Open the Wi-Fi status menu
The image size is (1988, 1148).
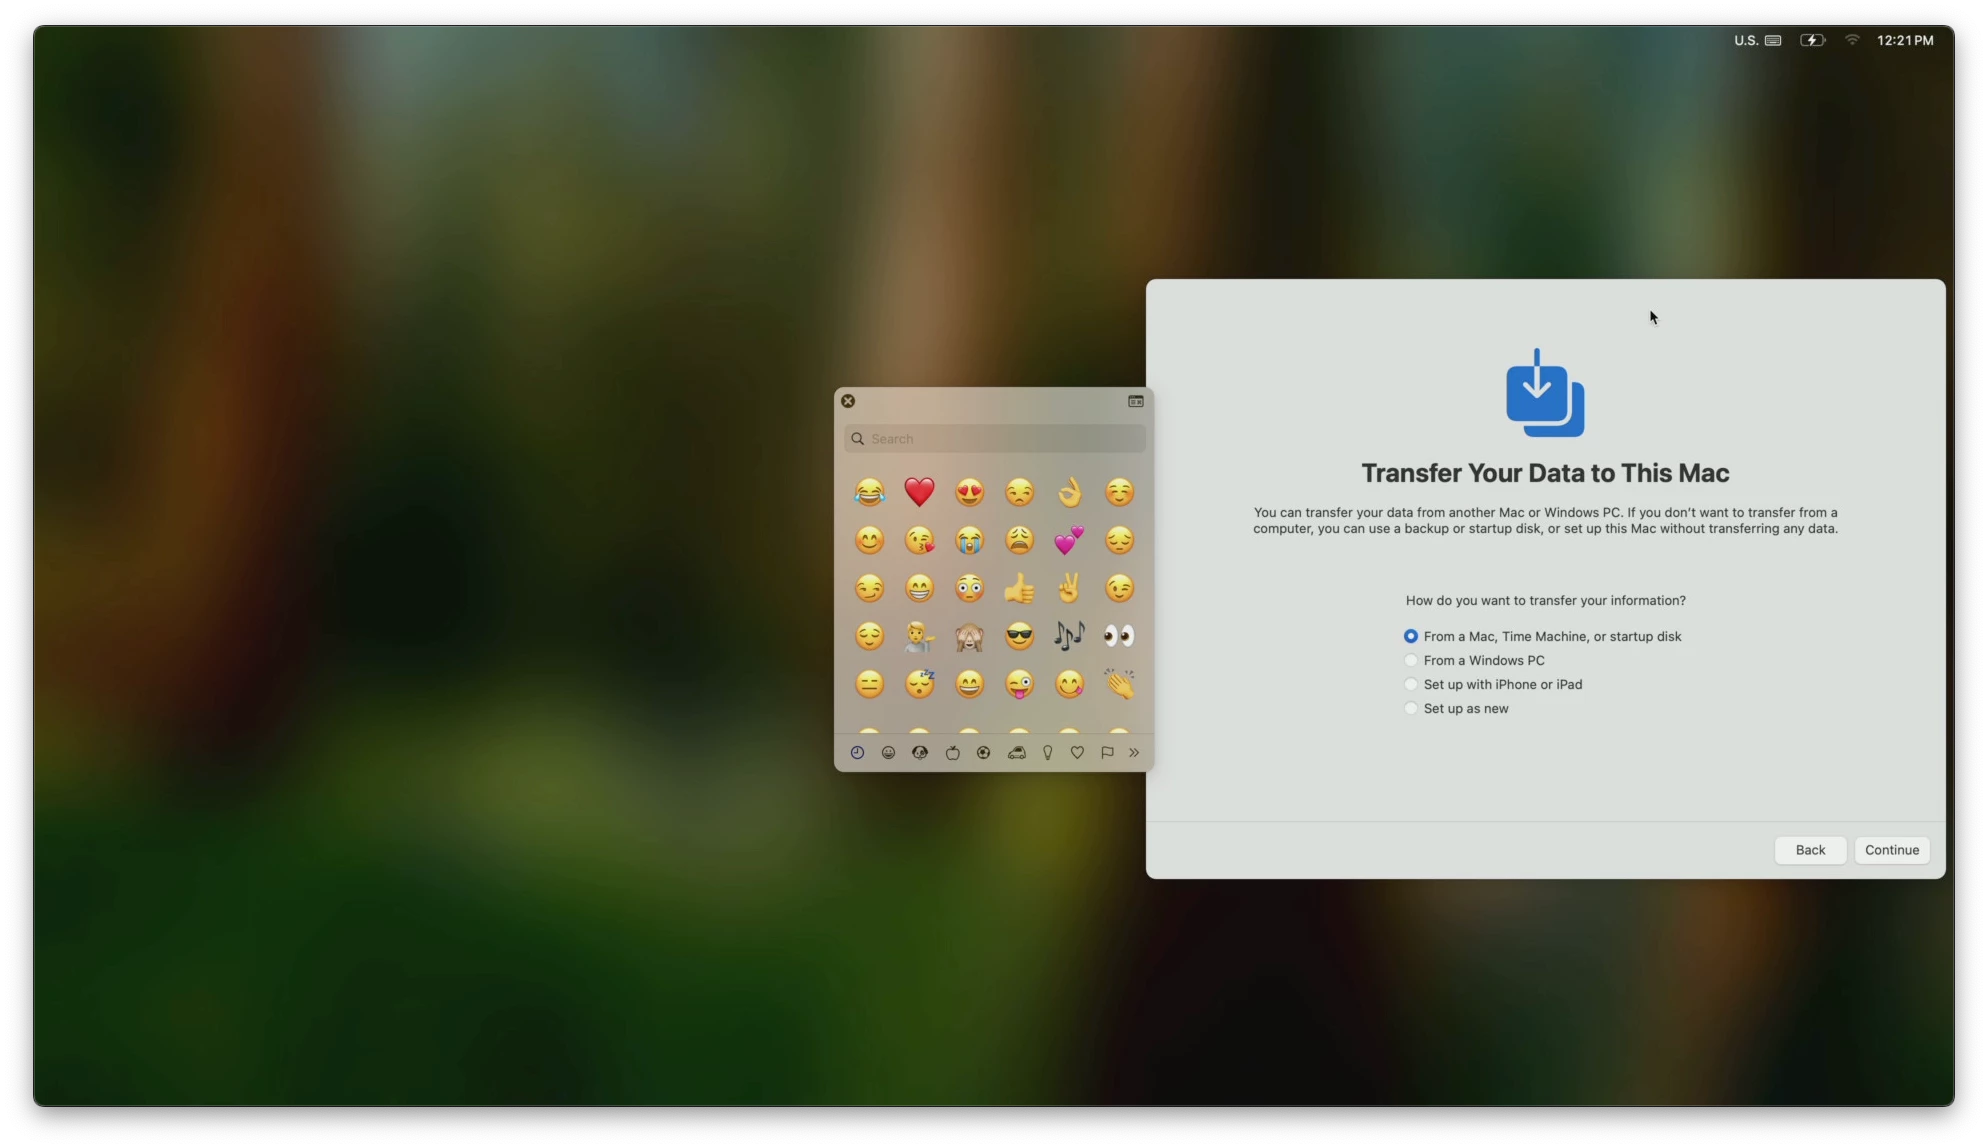click(1852, 41)
